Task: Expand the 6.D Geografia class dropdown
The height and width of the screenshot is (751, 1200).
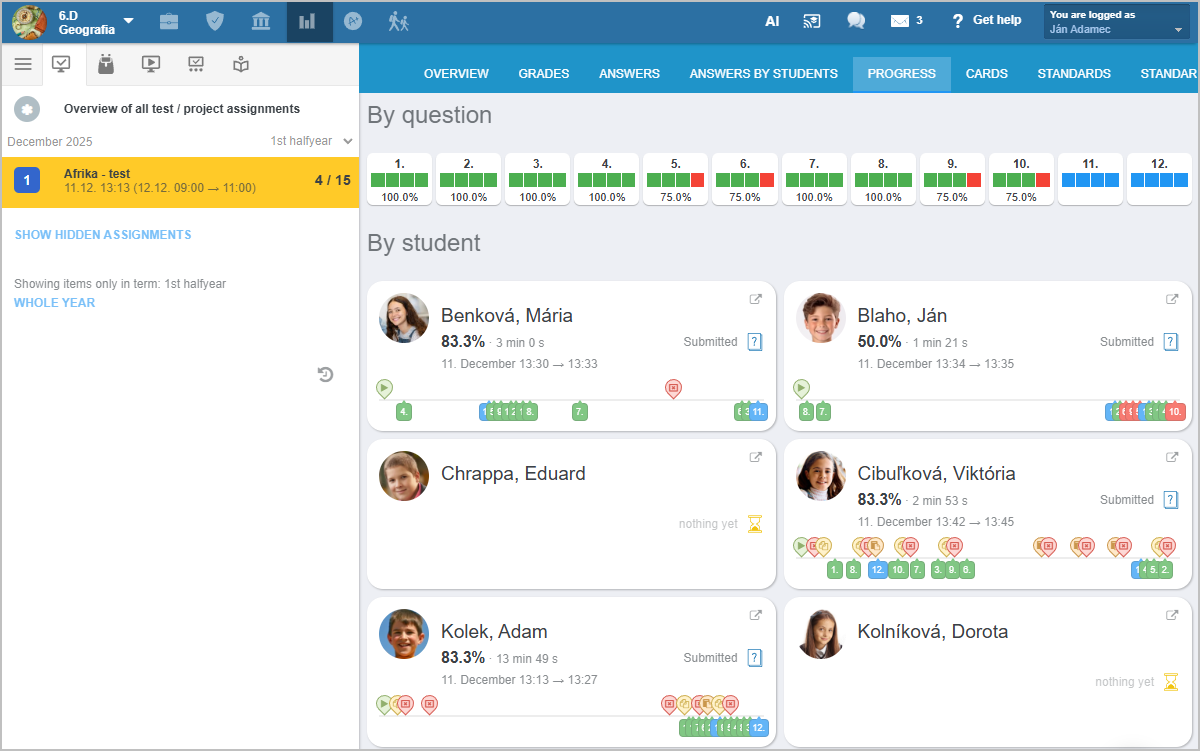Action: [x=128, y=21]
